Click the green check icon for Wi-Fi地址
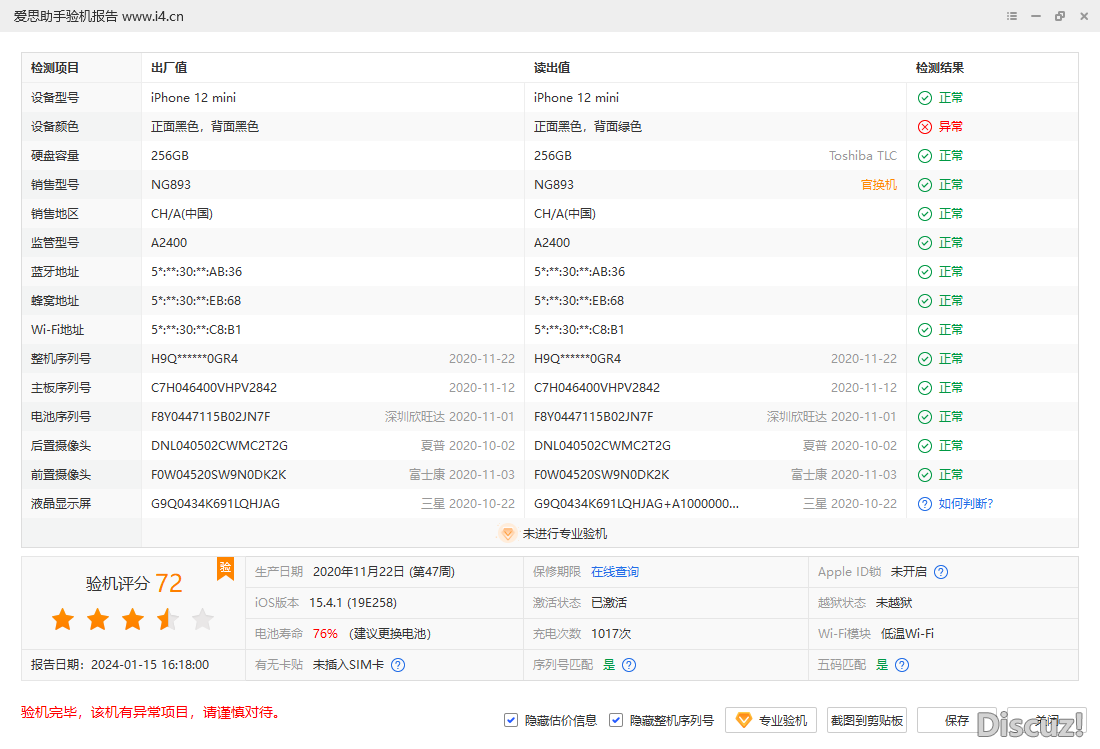Image resolution: width=1100 pixels, height=749 pixels. pos(925,330)
